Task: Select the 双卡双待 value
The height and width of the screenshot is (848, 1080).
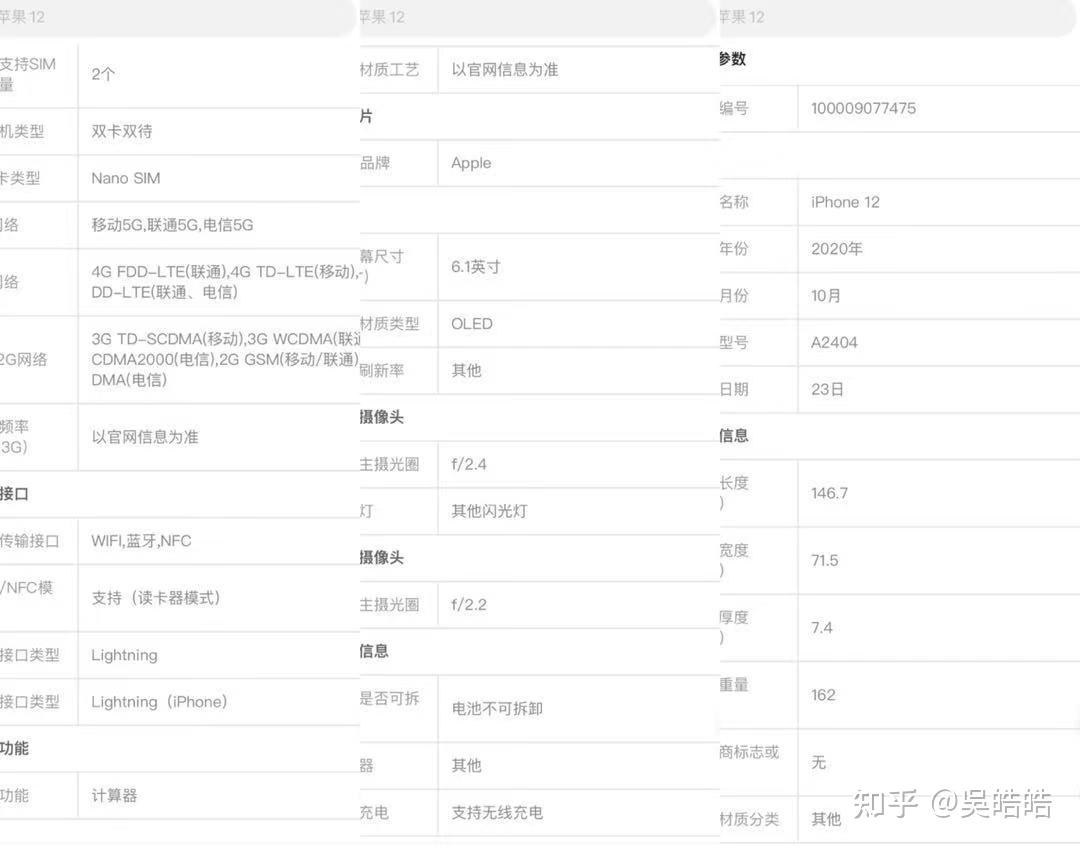Action: (122, 132)
